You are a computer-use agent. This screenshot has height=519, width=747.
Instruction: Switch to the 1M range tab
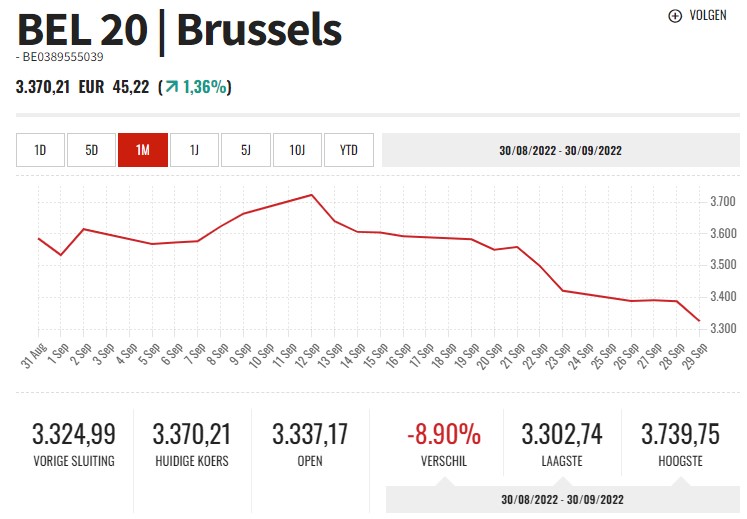[x=143, y=150]
